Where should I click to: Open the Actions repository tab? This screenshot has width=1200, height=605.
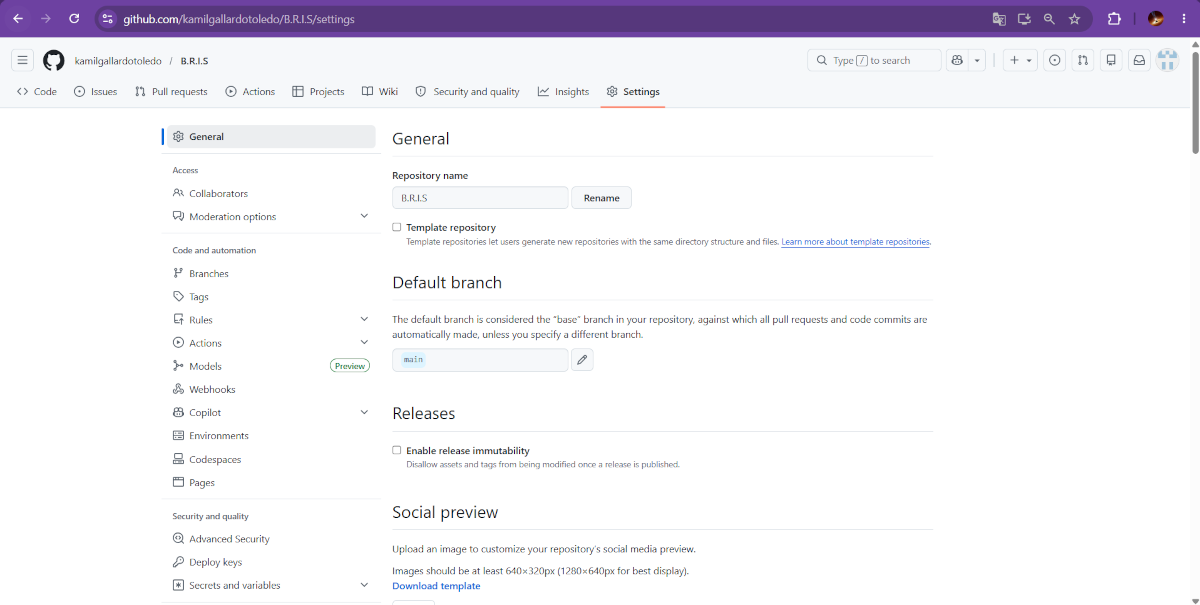(250, 92)
